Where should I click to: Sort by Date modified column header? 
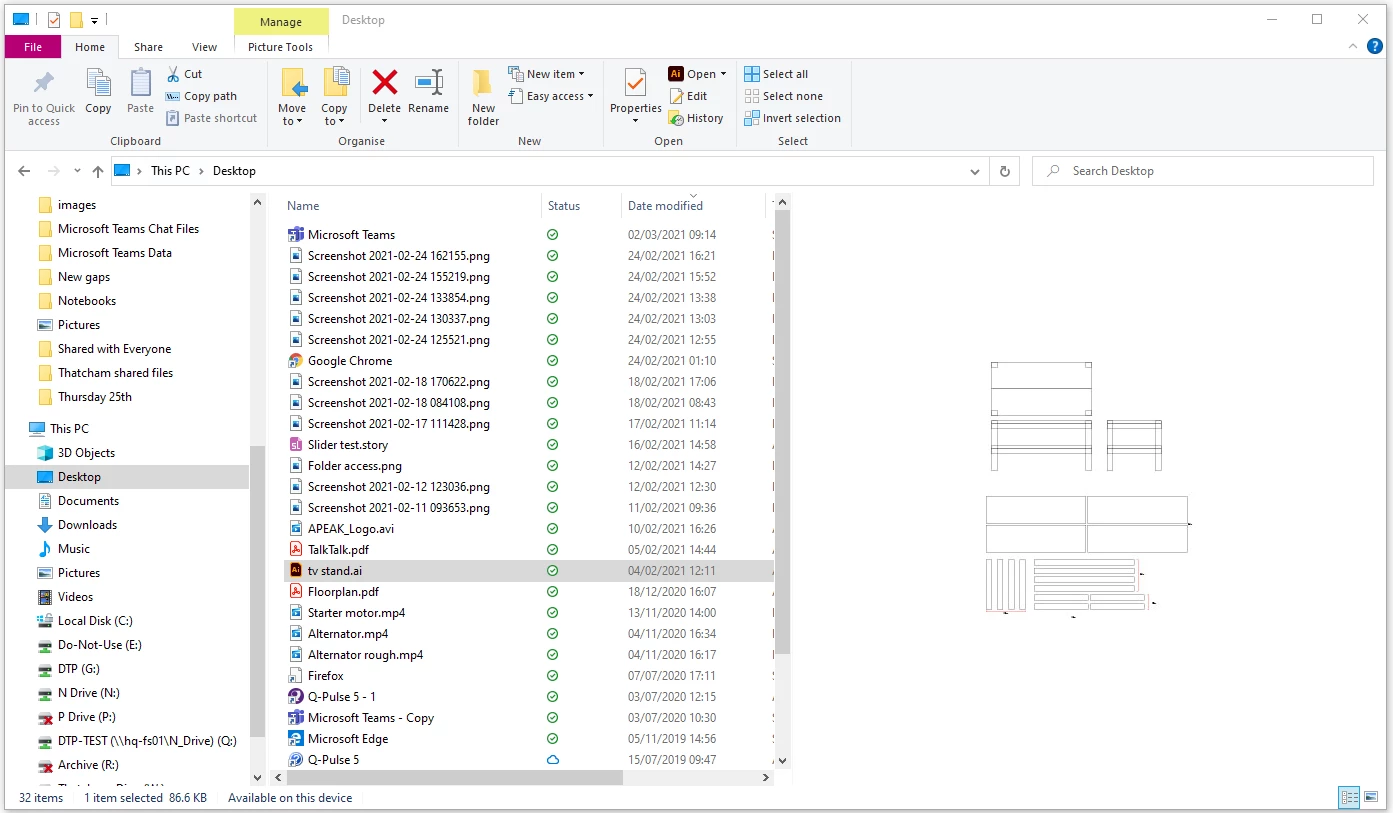(665, 206)
